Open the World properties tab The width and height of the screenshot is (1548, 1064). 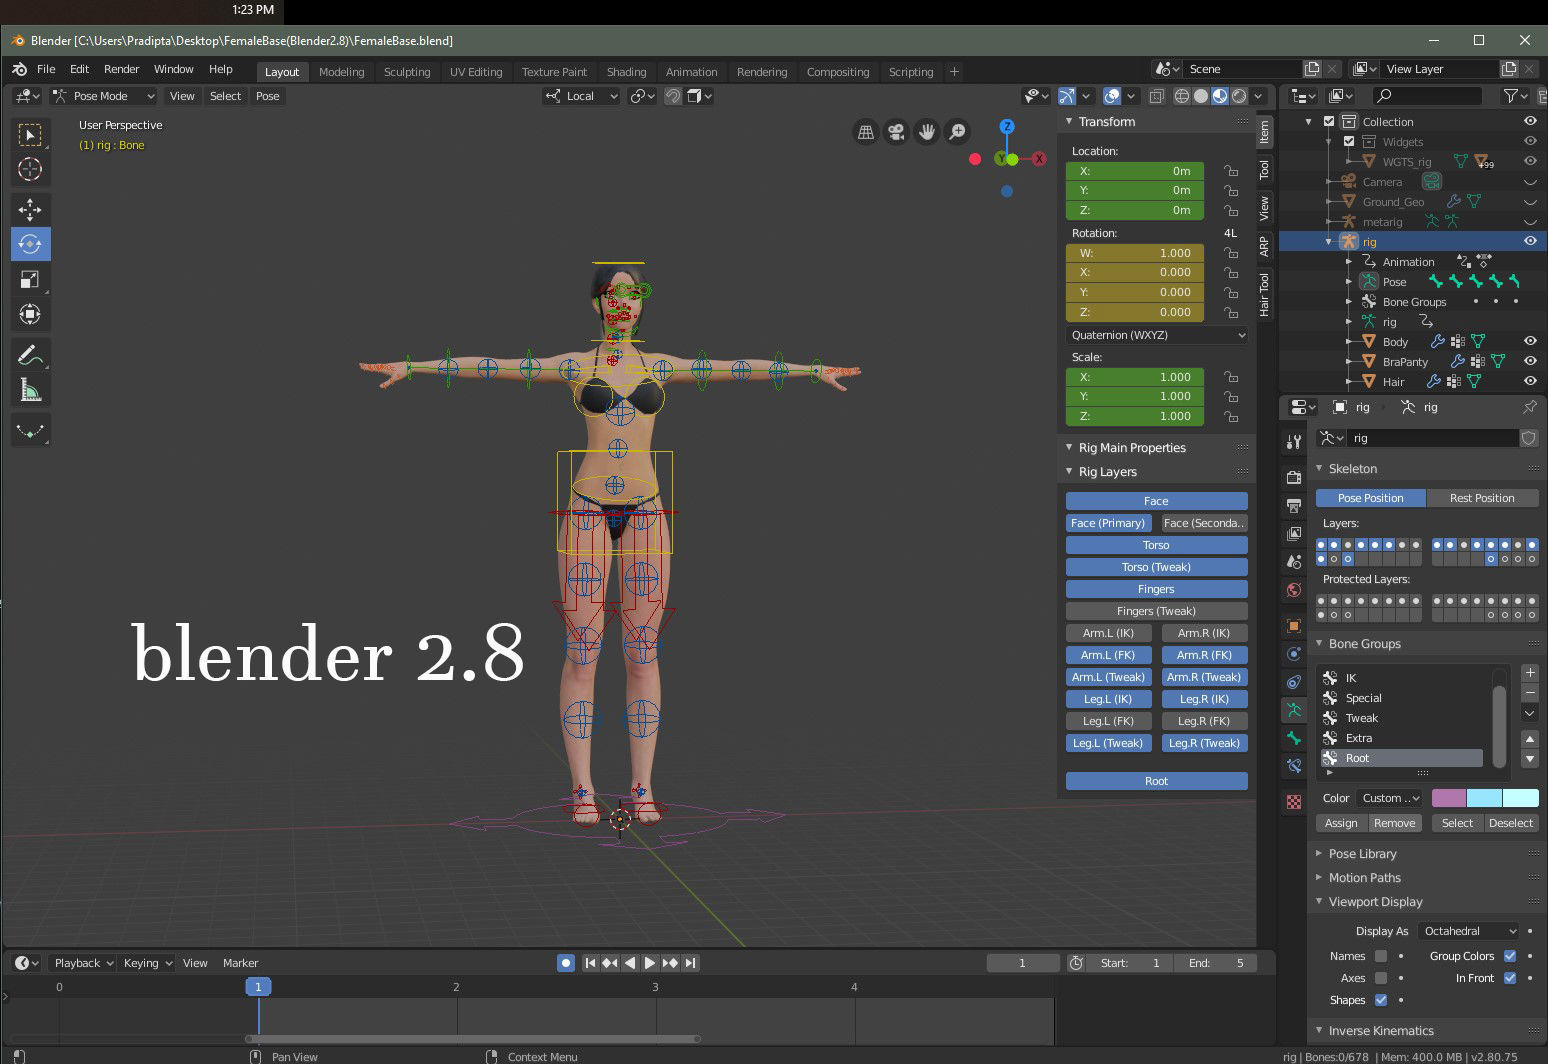1294,590
